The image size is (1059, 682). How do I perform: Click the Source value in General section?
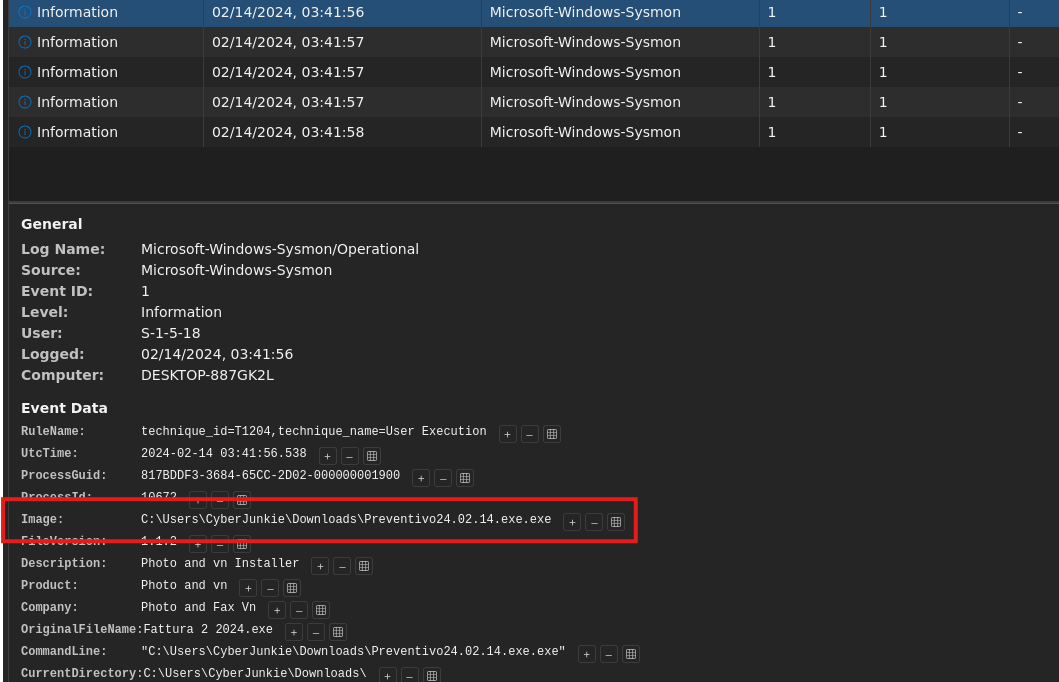(236, 270)
